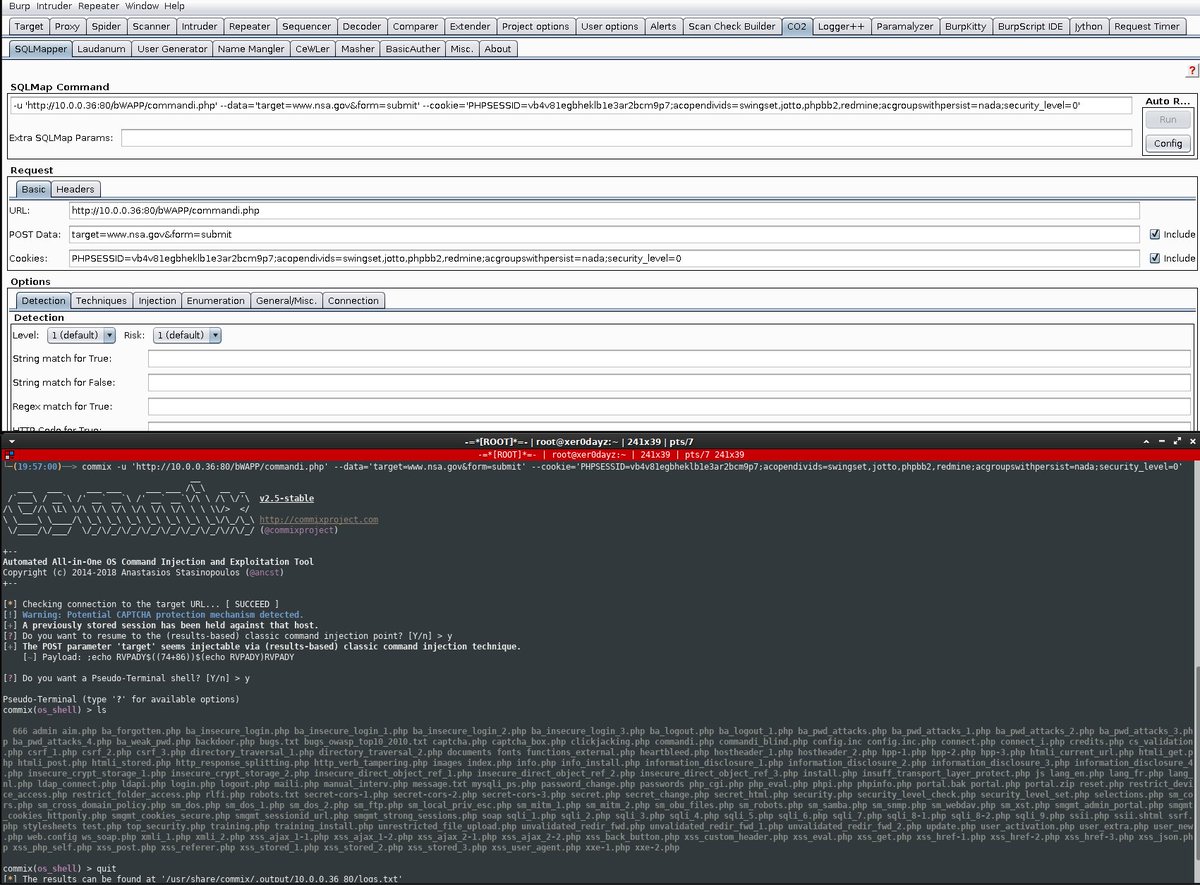Open the Project options tab
The image size is (1200, 885).
536,27
